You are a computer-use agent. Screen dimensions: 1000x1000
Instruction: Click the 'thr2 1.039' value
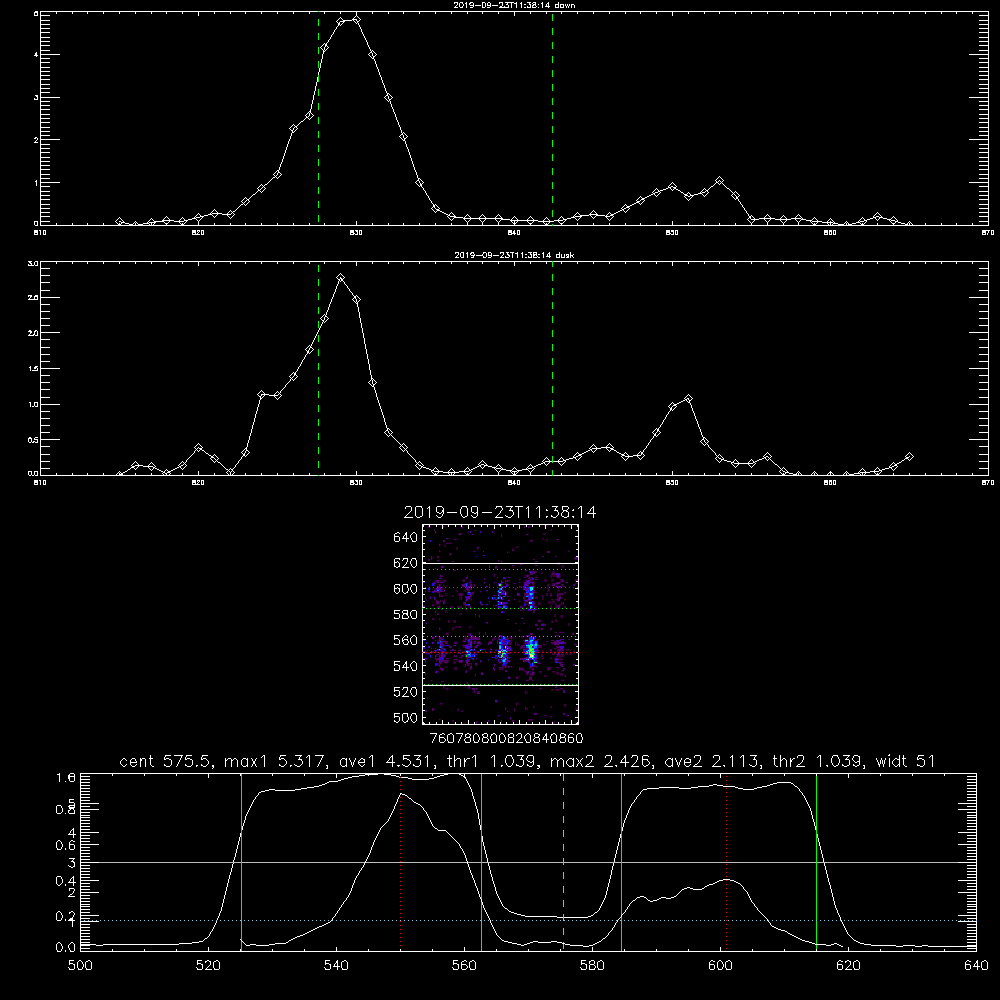tap(818, 761)
